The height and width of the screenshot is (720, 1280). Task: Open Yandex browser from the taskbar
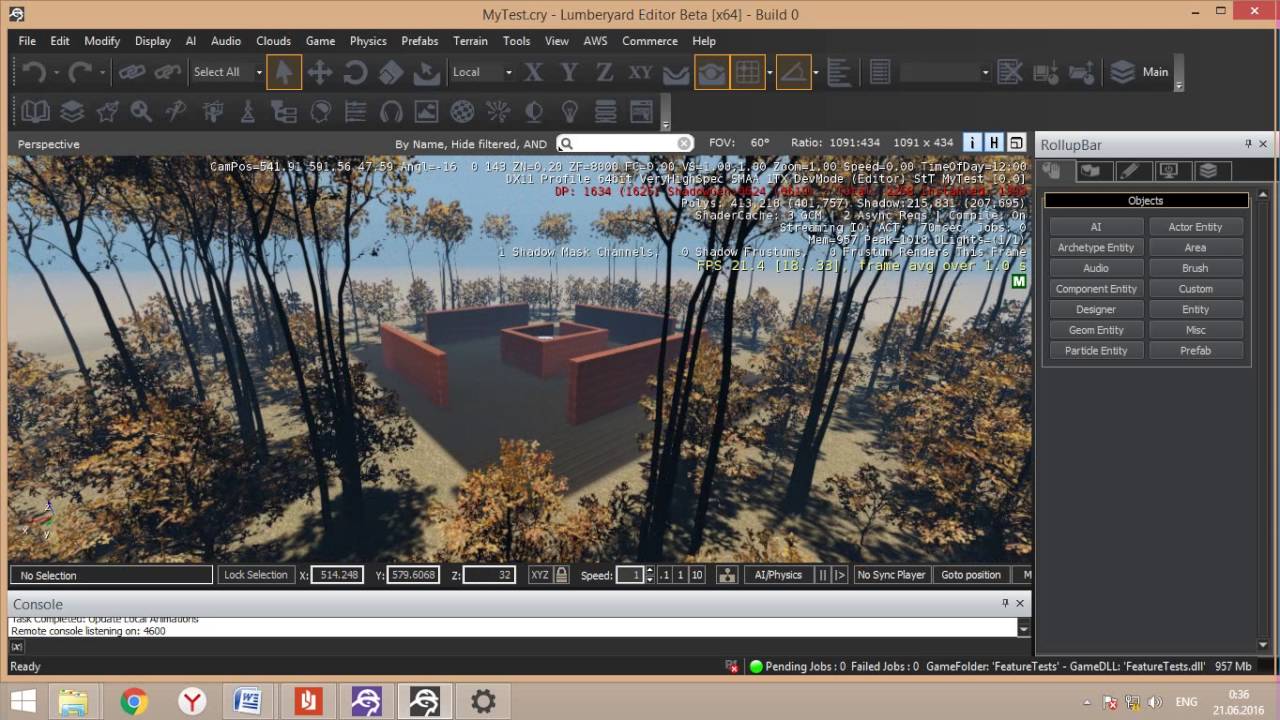[192, 702]
